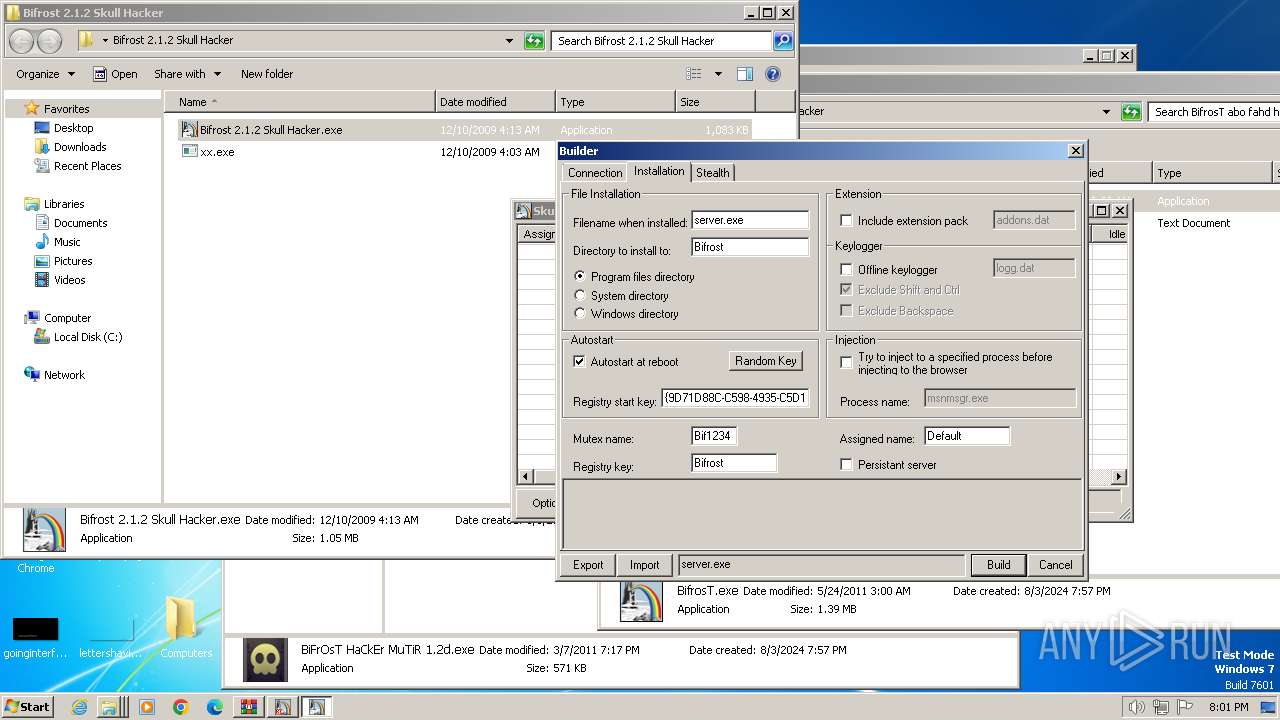Enable inject to a specified process option

(x=846, y=363)
